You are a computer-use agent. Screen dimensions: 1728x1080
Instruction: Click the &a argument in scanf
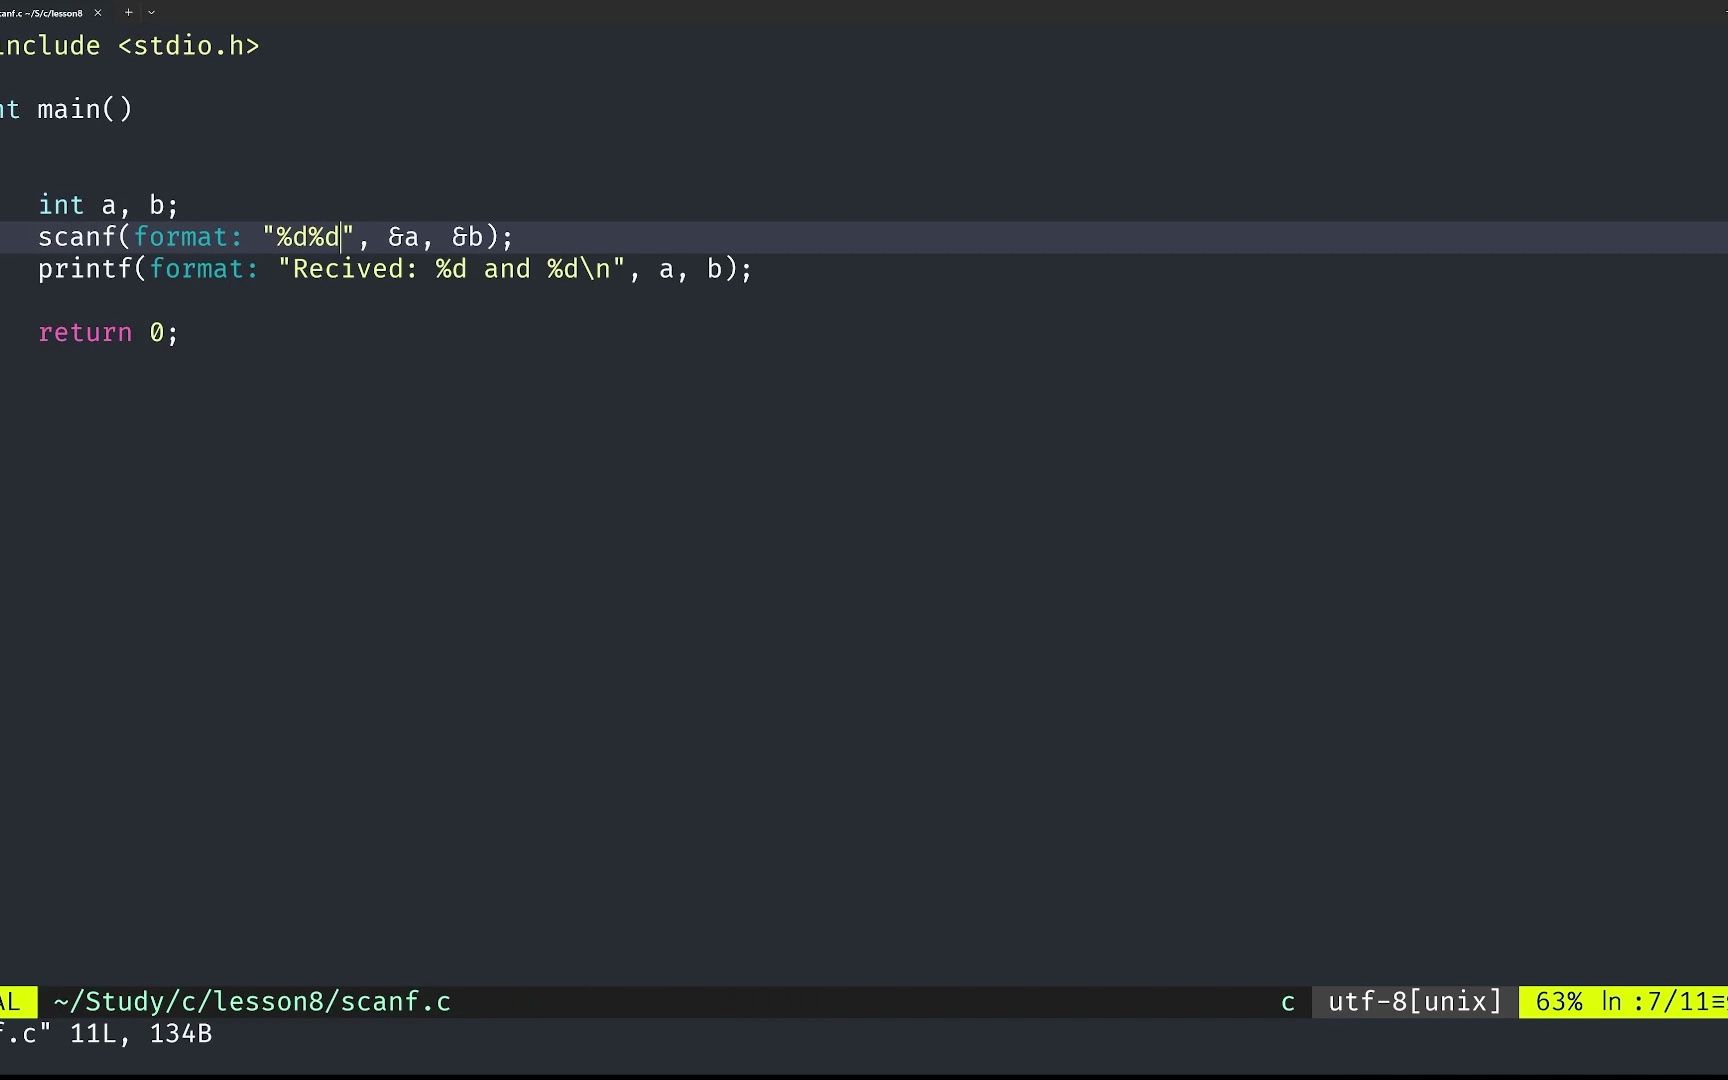coord(403,238)
